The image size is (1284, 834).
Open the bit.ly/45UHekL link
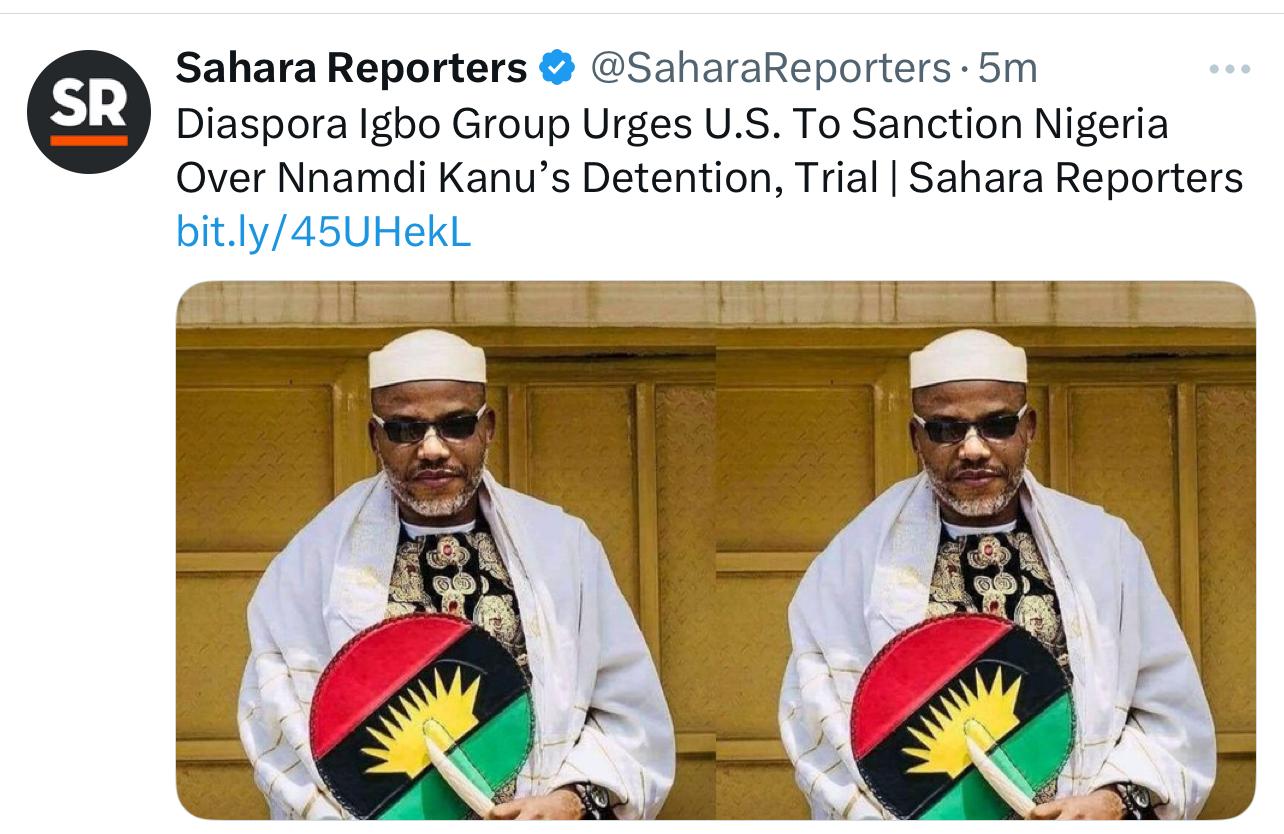click(323, 232)
